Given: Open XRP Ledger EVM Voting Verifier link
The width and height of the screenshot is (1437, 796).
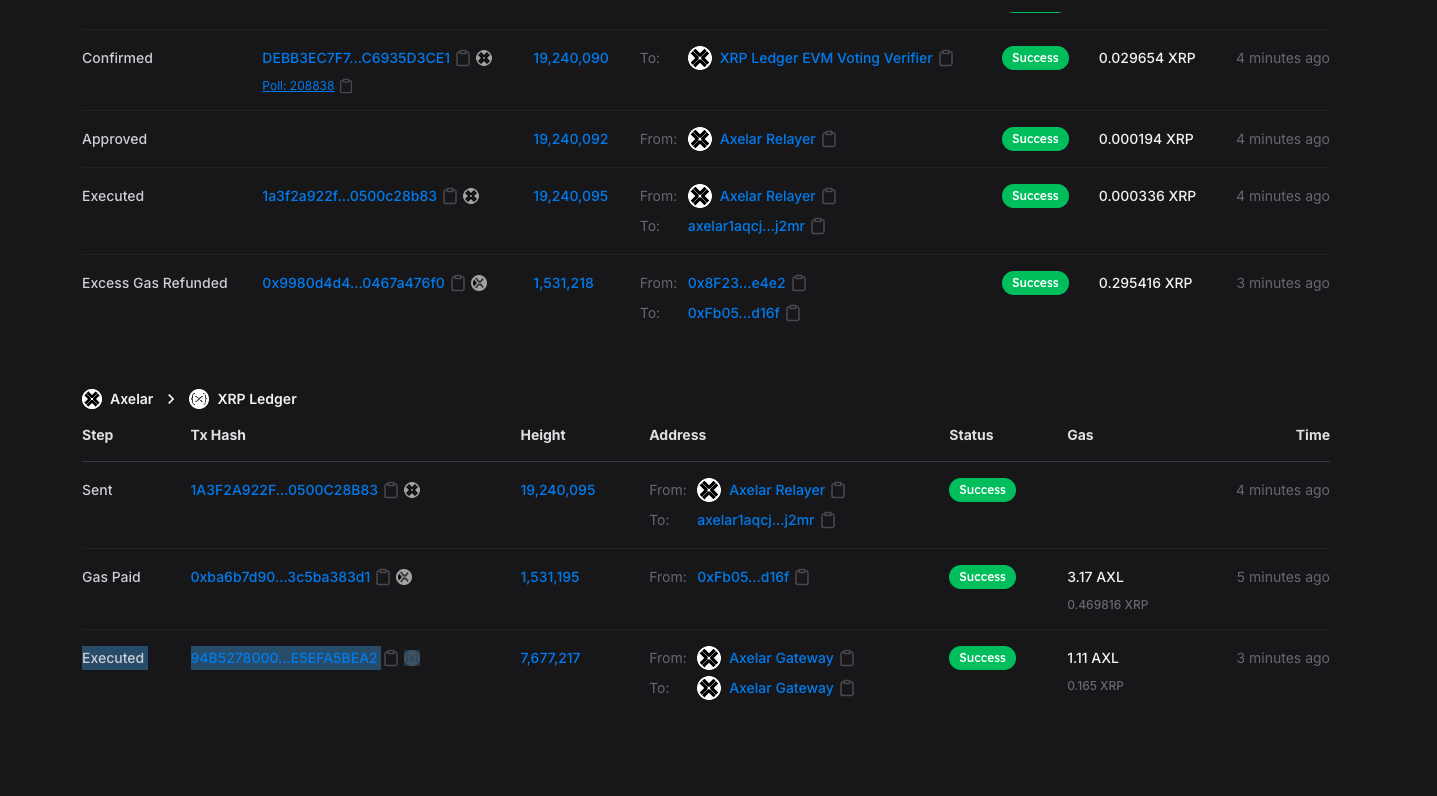Looking at the screenshot, I should point(826,58).
